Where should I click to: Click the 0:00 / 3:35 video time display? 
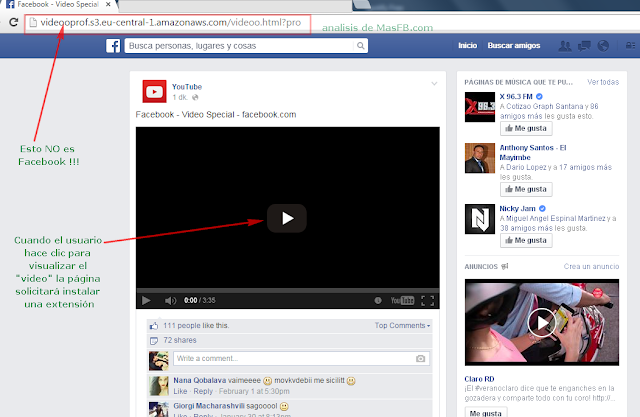pyautogui.click(x=200, y=301)
